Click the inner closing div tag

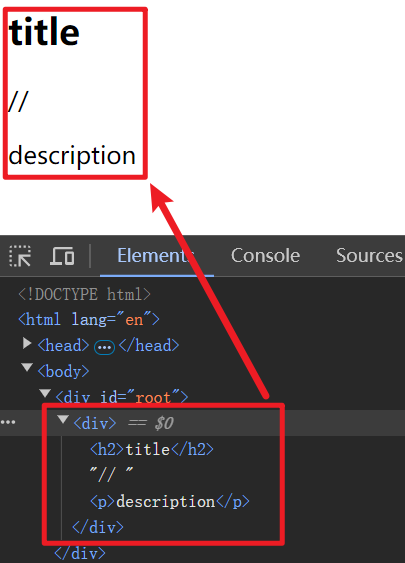[98, 527]
